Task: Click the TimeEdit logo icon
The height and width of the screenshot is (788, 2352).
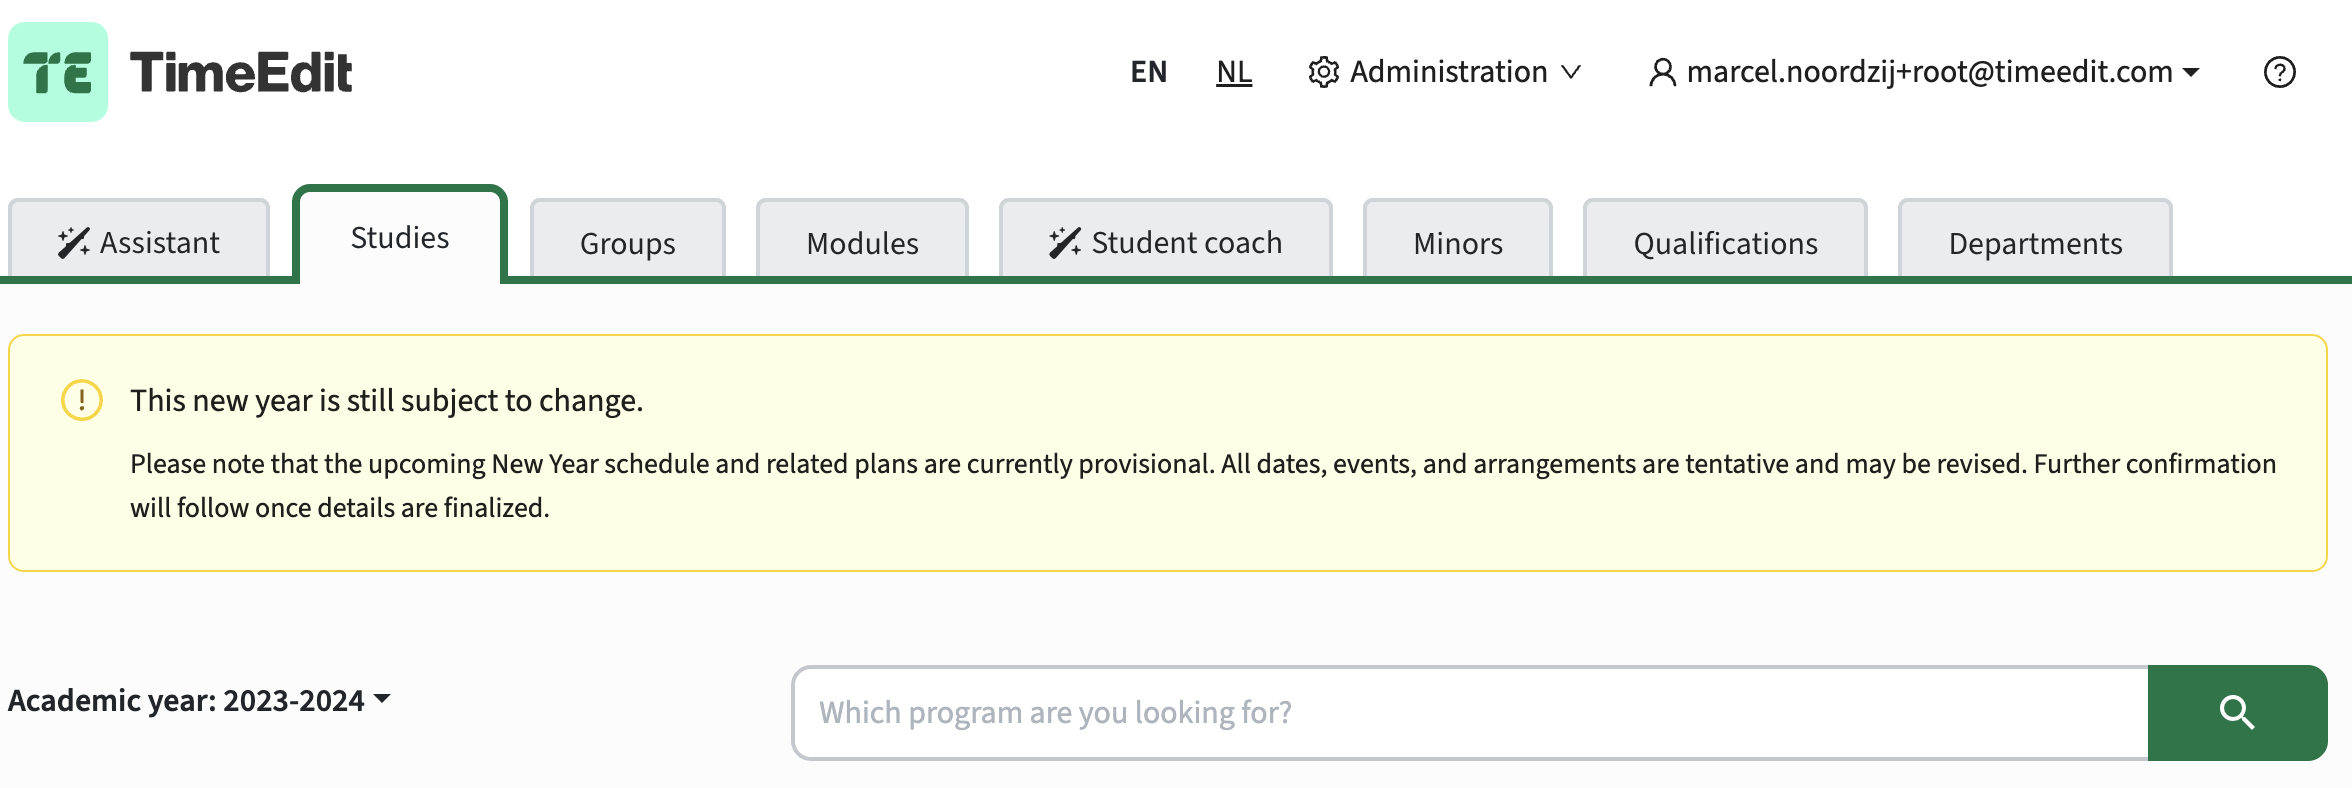Action: coord(58,72)
